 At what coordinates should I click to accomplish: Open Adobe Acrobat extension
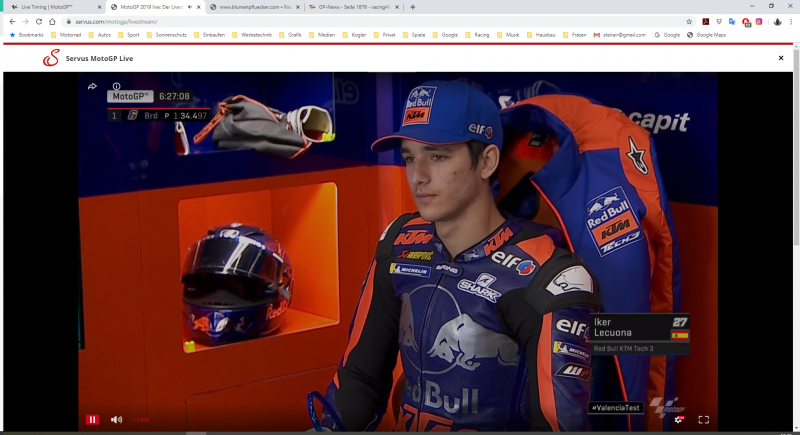click(x=706, y=21)
